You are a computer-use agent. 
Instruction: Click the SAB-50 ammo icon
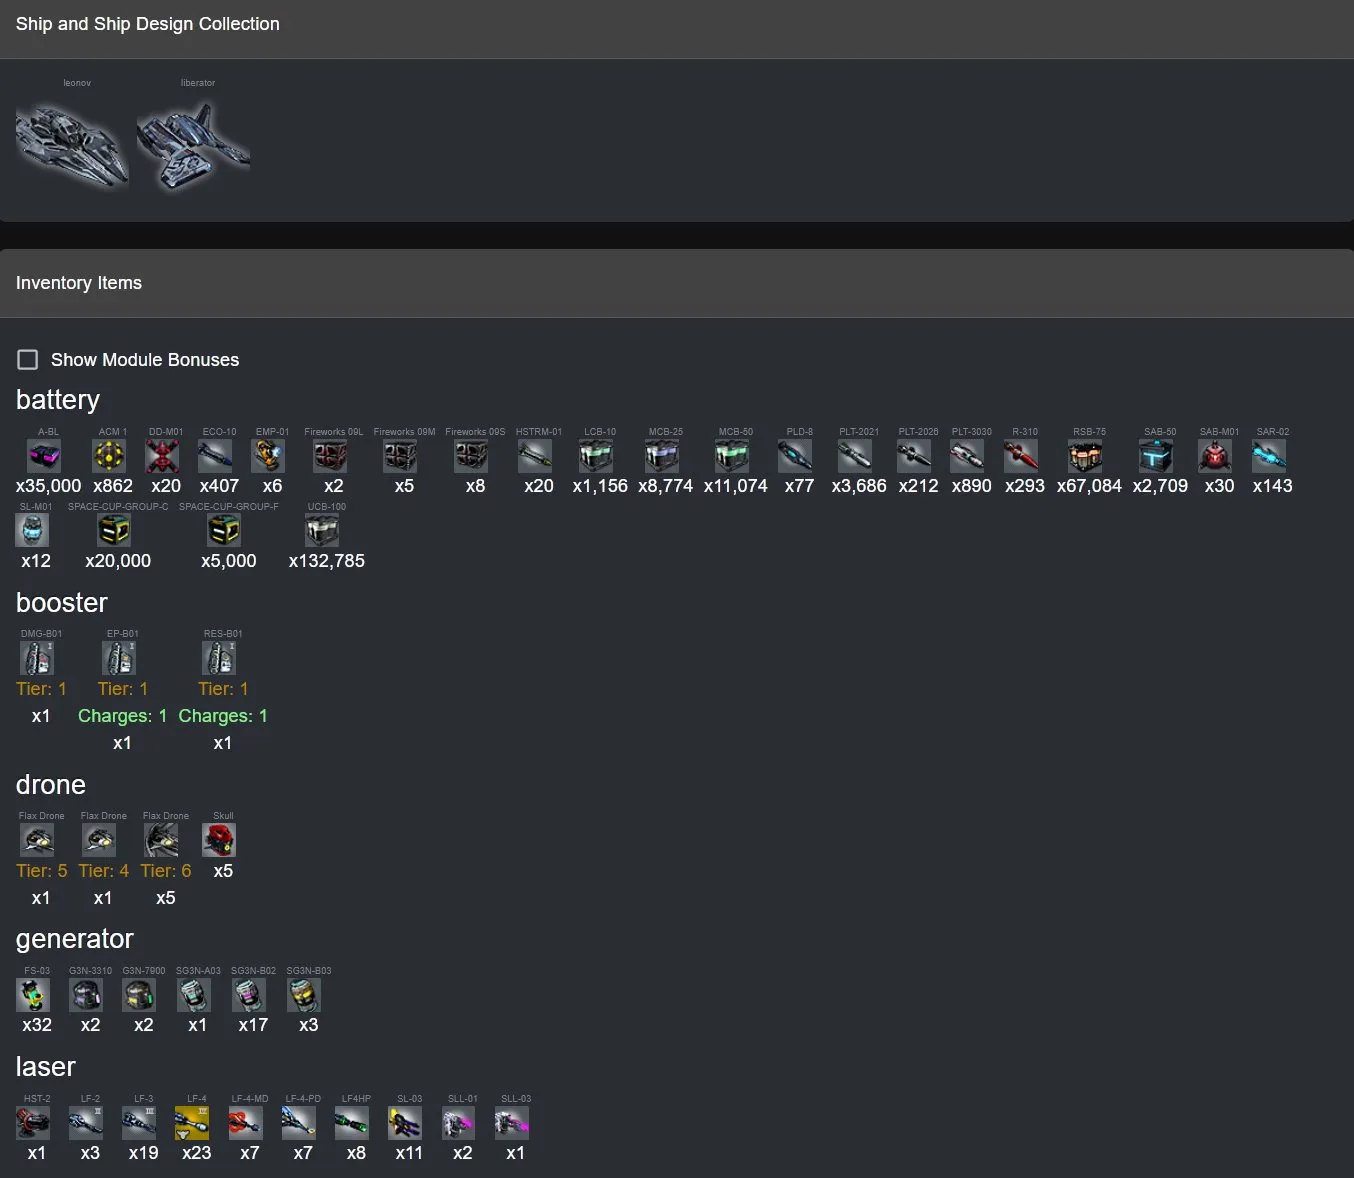1156,456
